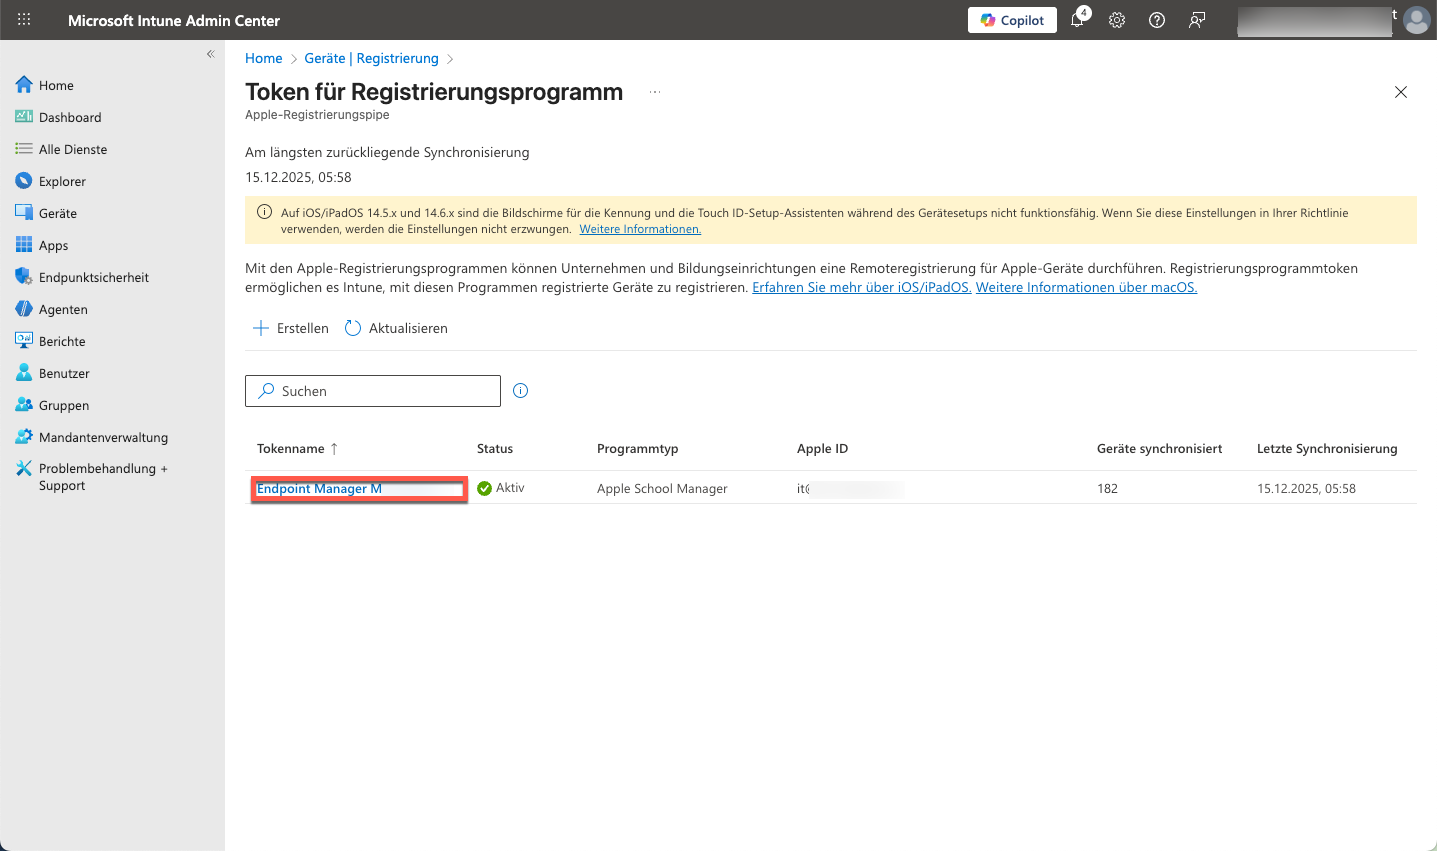Click the Geräte icon in sidebar
This screenshot has width=1437, height=851.
pos(24,213)
